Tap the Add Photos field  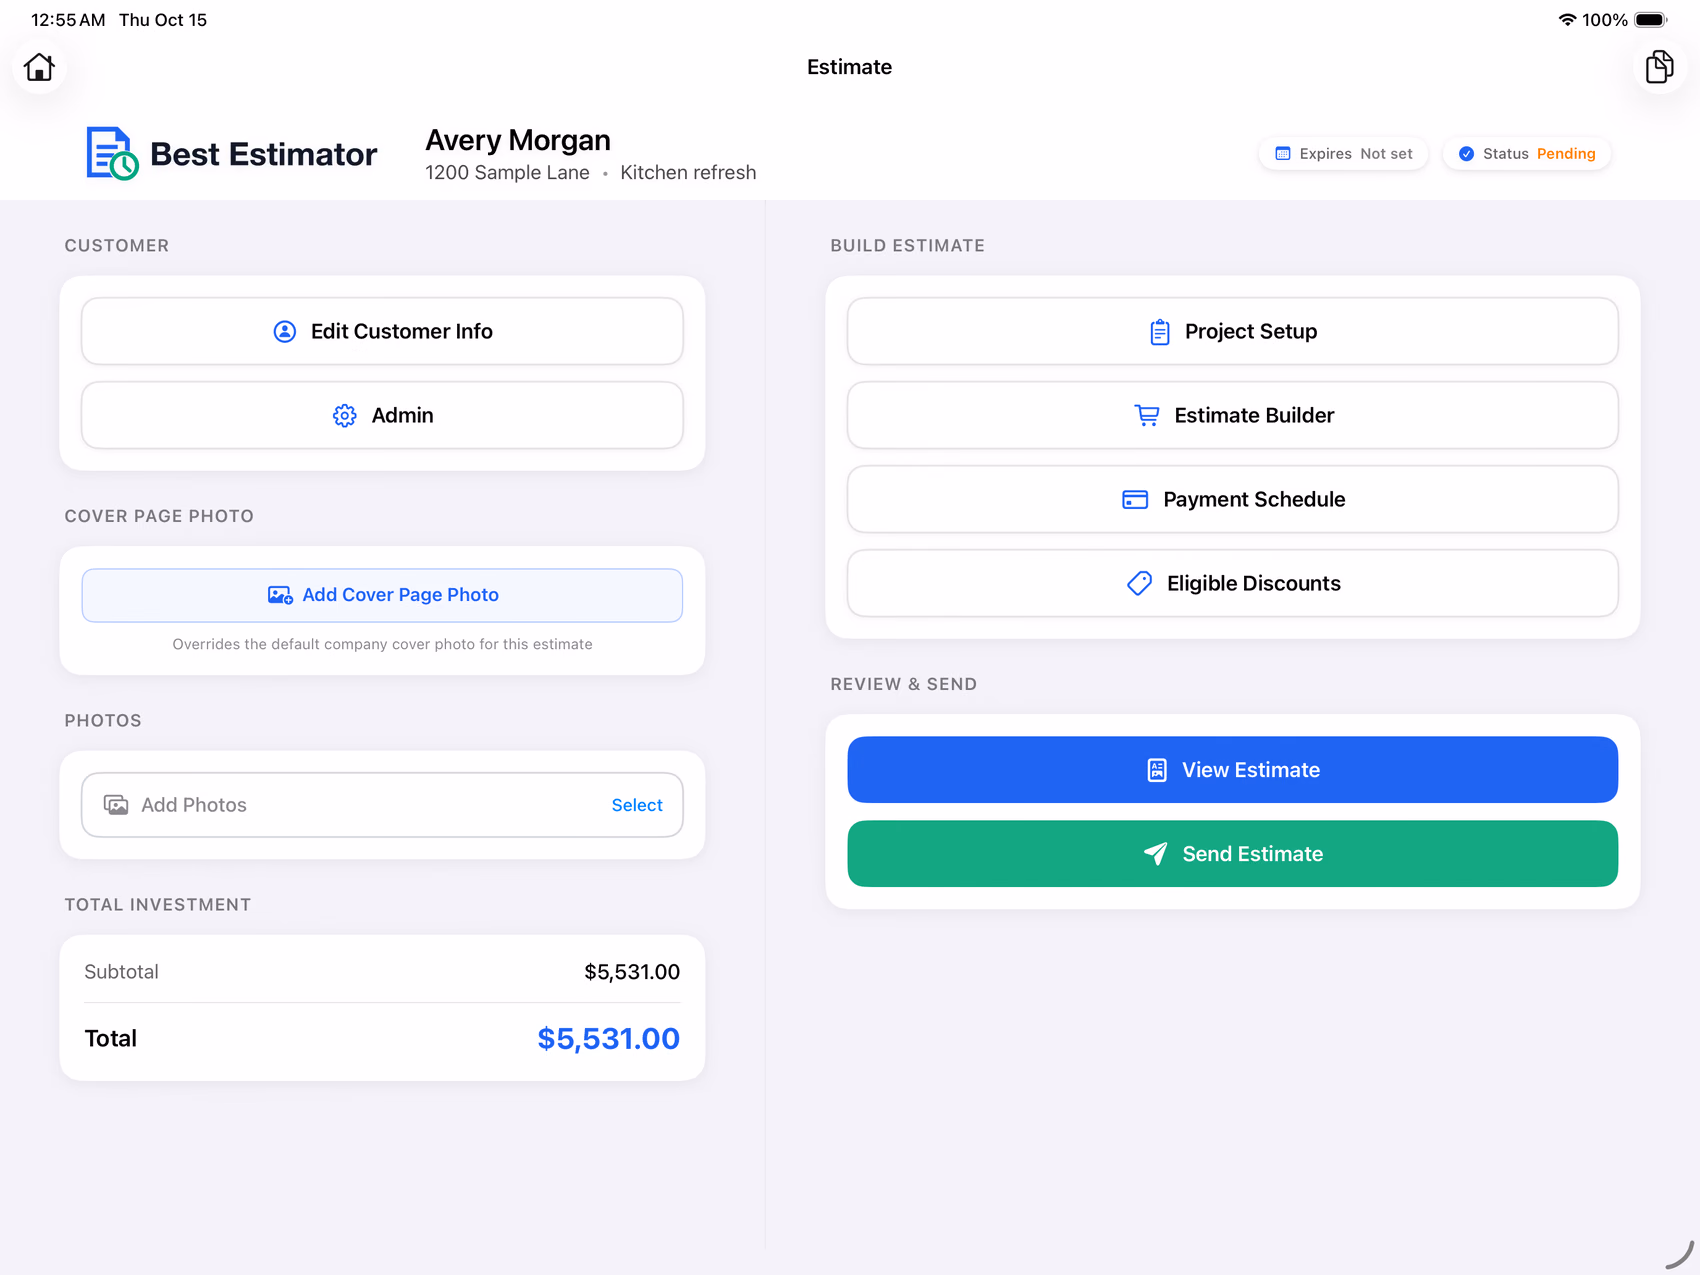[382, 805]
